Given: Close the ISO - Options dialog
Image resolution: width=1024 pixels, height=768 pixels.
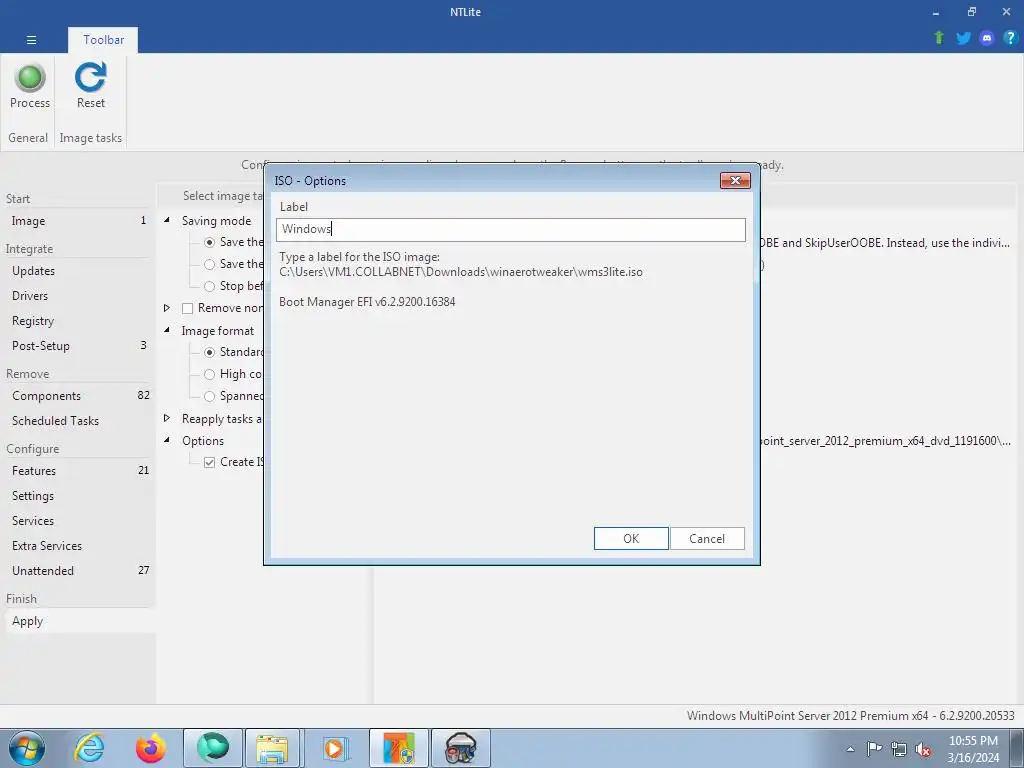Looking at the screenshot, I should pyautogui.click(x=735, y=180).
